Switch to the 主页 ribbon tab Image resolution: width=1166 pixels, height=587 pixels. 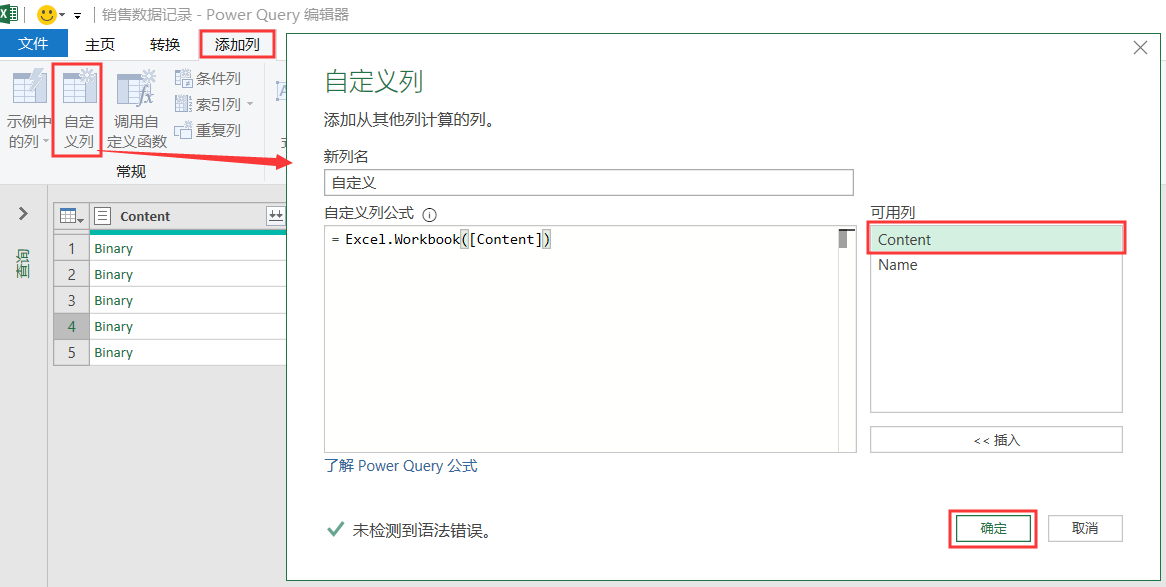coord(100,45)
